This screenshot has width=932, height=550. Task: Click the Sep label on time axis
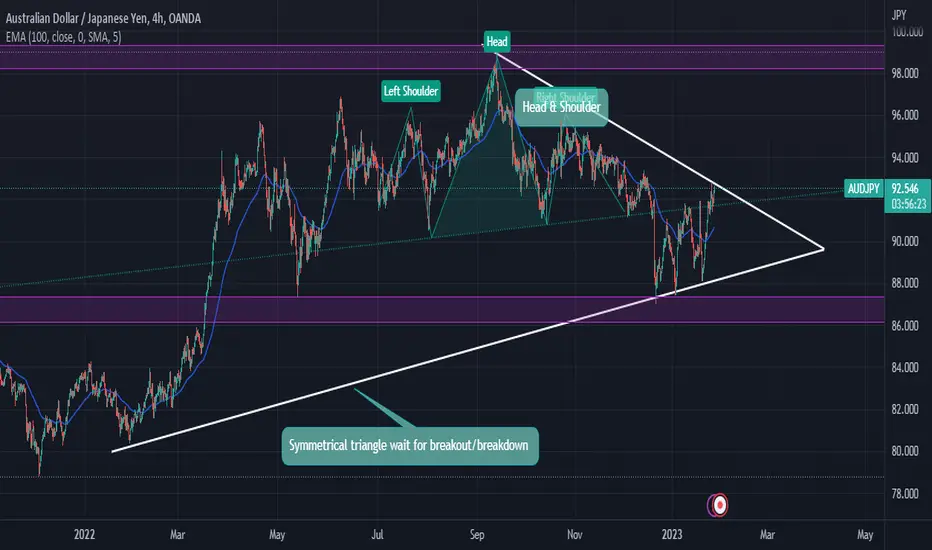pyautogui.click(x=477, y=535)
